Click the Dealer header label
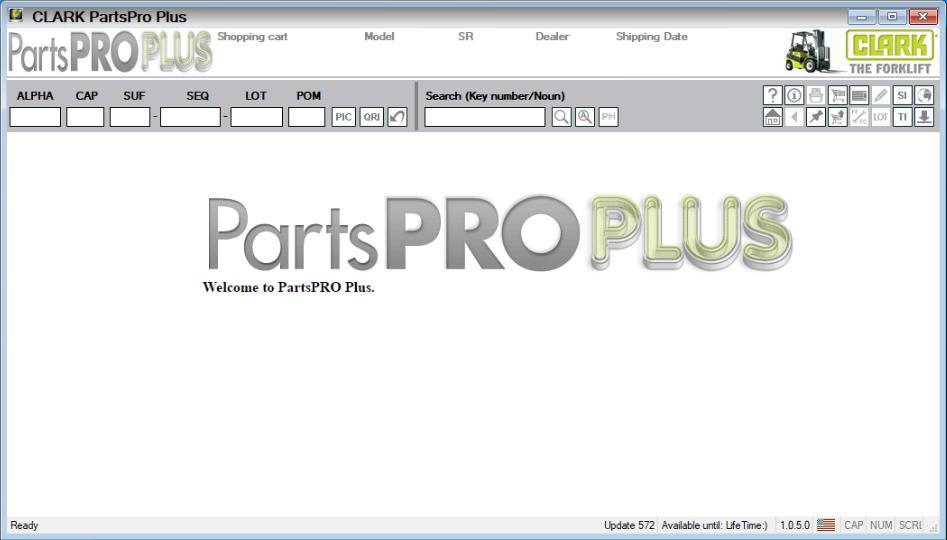This screenshot has height=540, width=947. point(552,36)
